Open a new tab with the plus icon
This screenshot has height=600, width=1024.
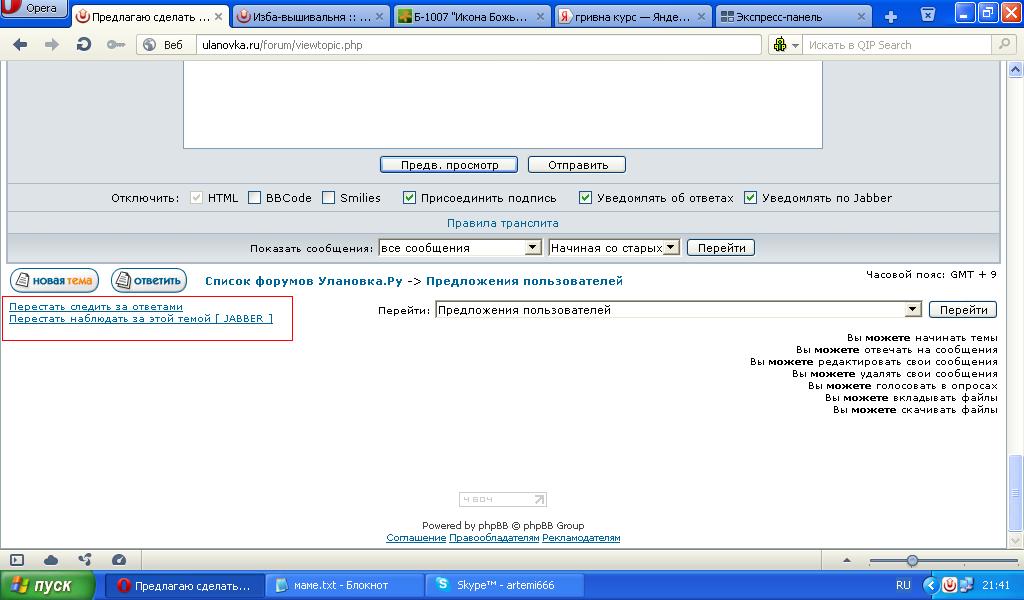pyautogui.click(x=888, y=14)
